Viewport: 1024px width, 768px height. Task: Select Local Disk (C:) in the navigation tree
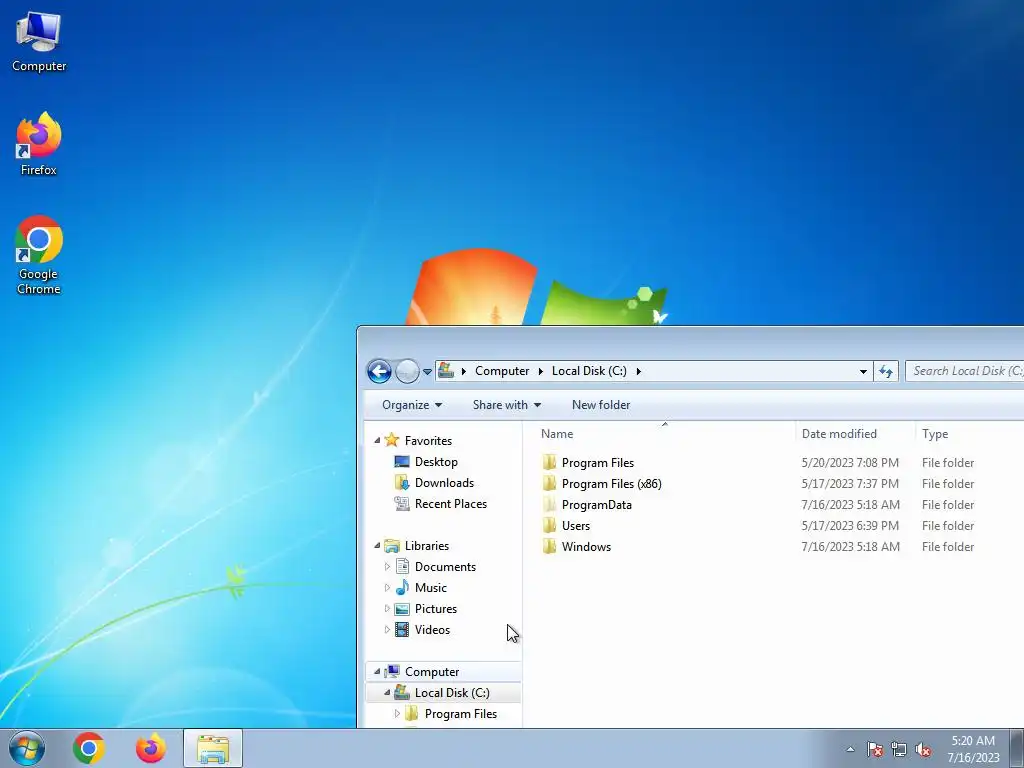point(452,692)
